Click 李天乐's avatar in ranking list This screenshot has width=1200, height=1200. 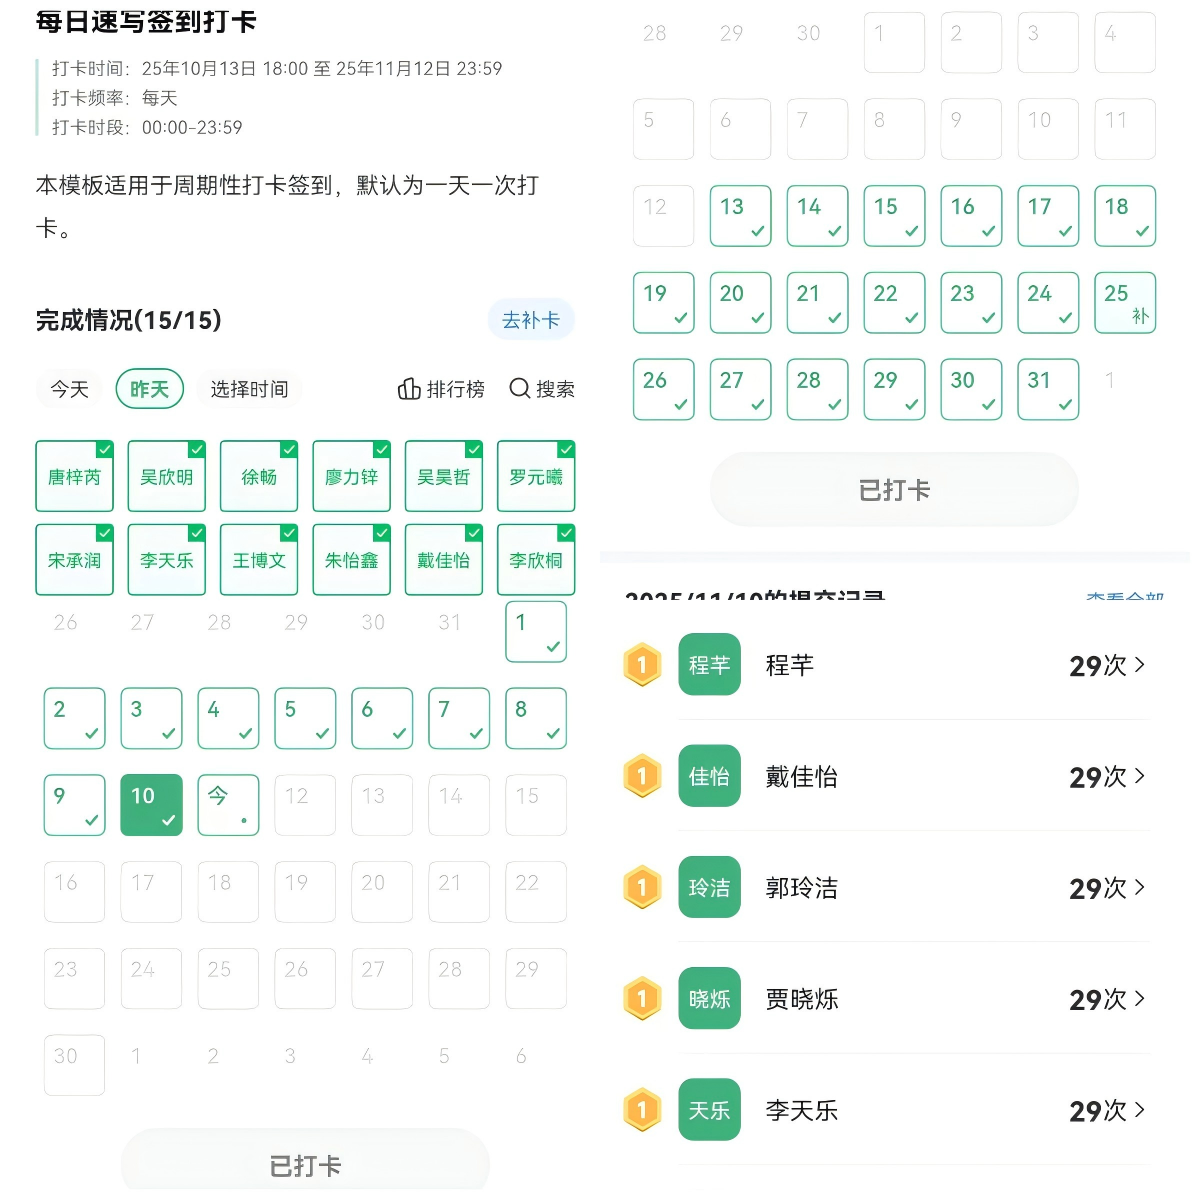click(709, 1109)
